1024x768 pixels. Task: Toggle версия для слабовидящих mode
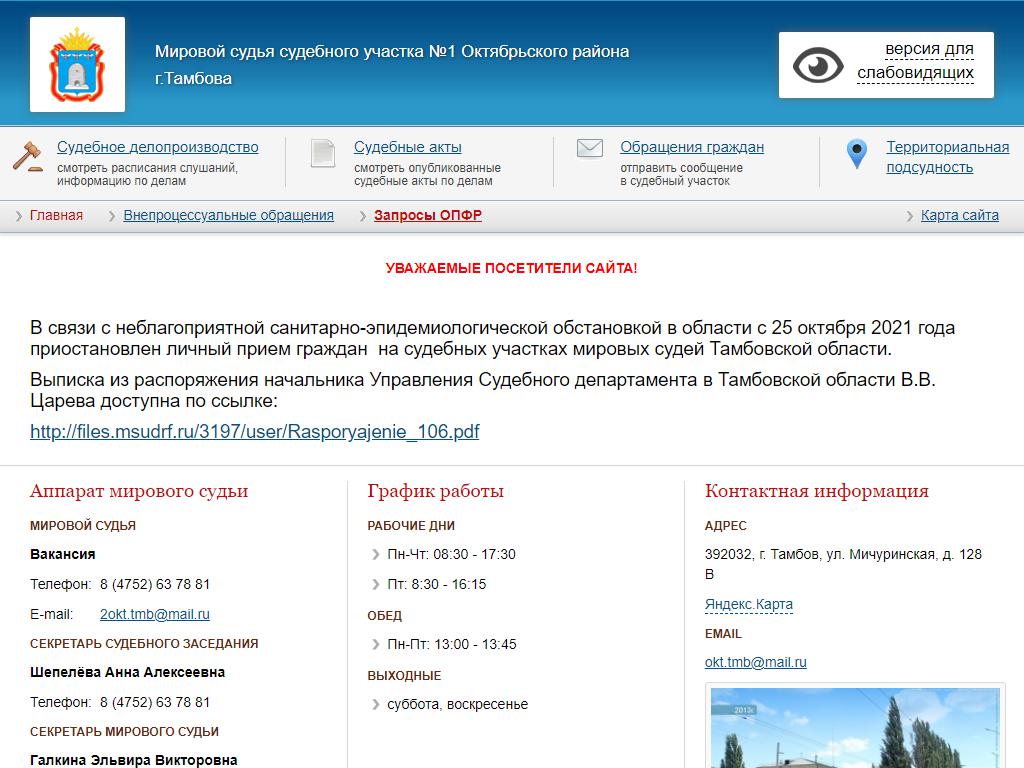point(915,61)
